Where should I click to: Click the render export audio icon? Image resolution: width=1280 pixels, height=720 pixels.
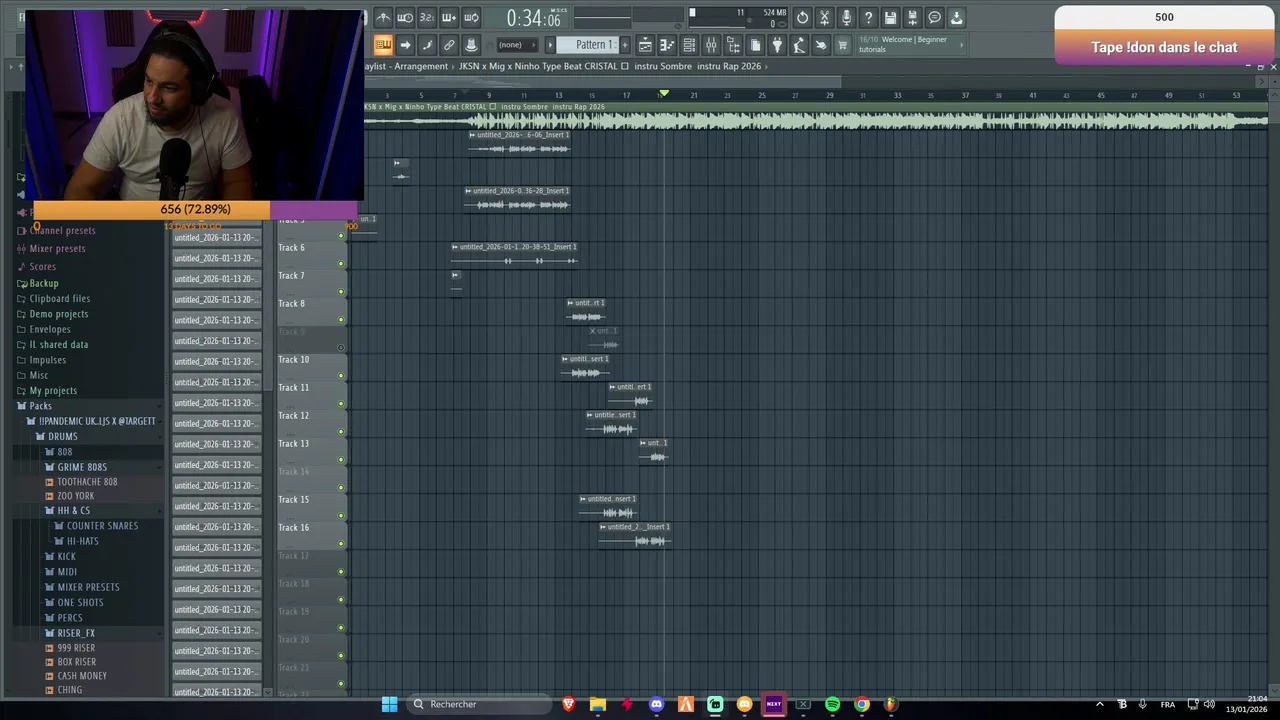912,17
